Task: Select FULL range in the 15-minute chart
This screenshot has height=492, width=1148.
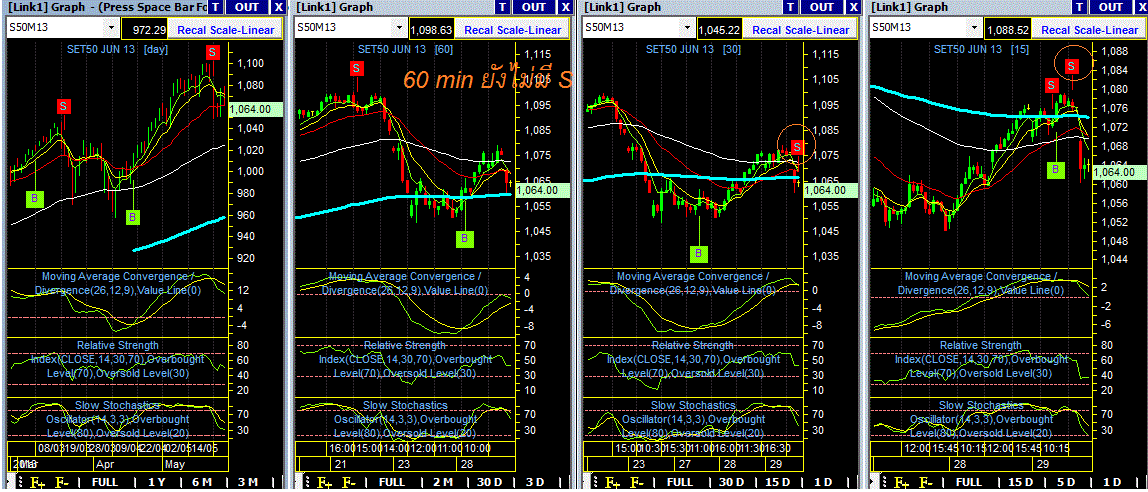Action: 969,482
